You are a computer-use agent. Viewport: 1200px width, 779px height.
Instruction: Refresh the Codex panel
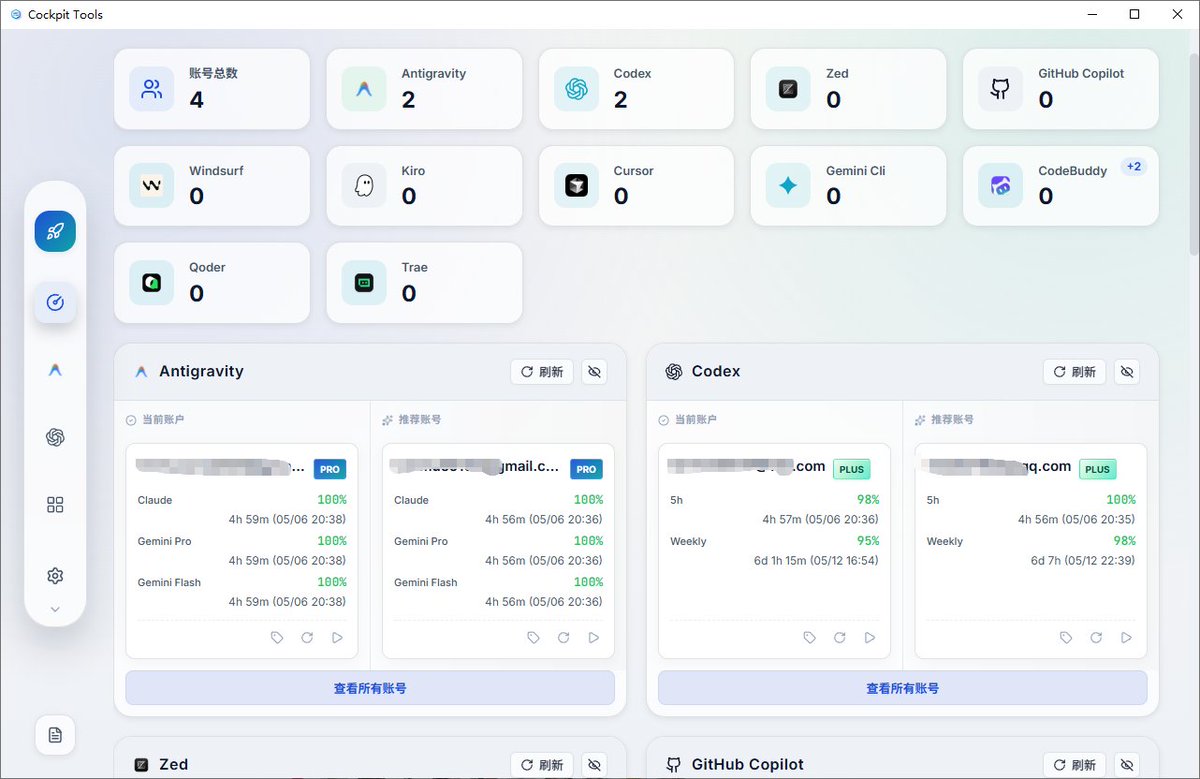(1075, 372)
